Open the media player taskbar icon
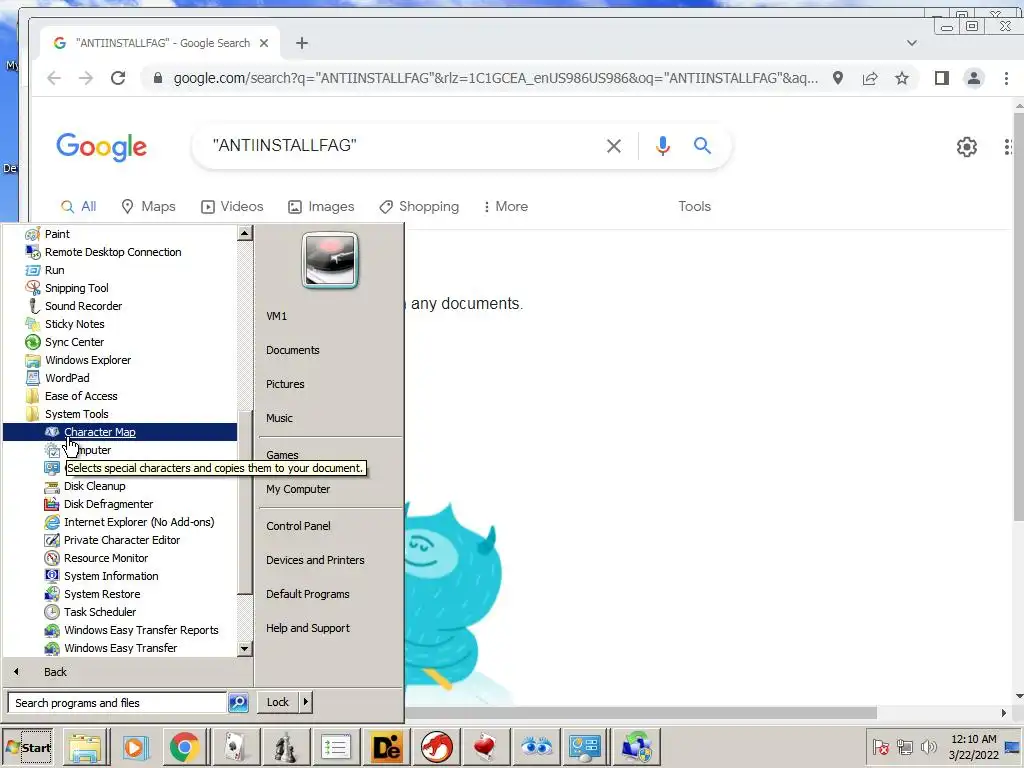This screenshot has width=1024, height=768. point(135,747)
